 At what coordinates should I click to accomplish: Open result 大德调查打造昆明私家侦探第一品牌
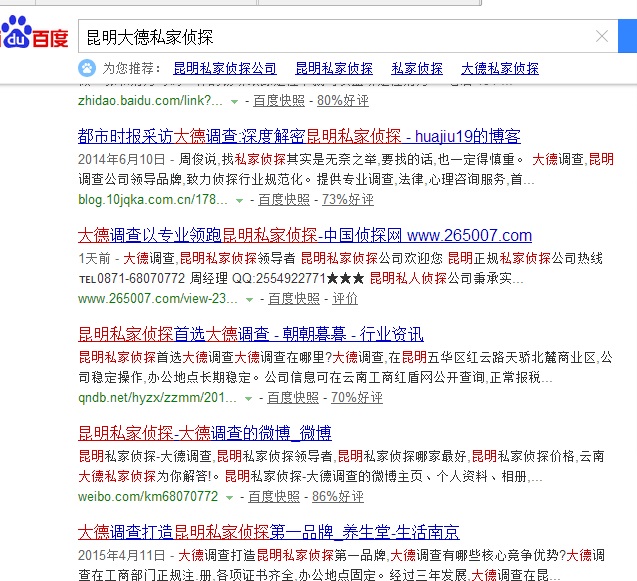(x=269, y=532)
